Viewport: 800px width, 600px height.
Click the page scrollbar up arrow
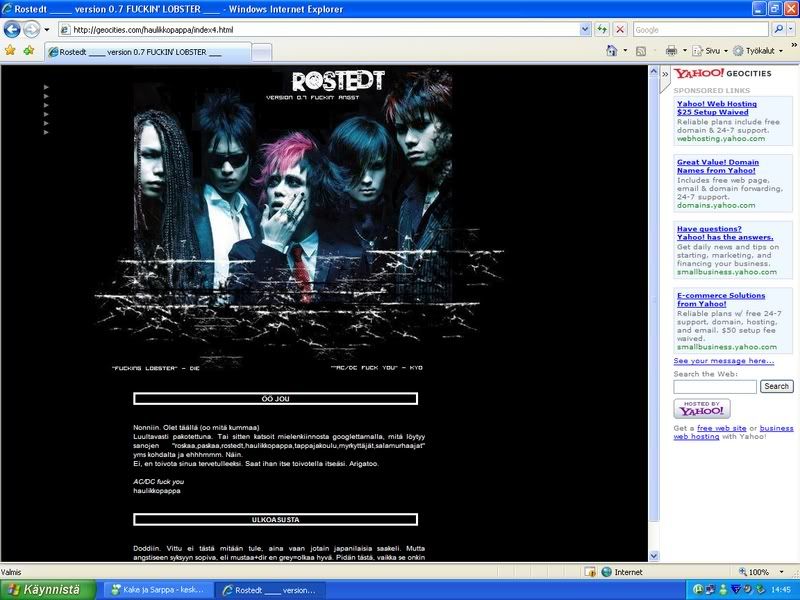tap(654, 71)
